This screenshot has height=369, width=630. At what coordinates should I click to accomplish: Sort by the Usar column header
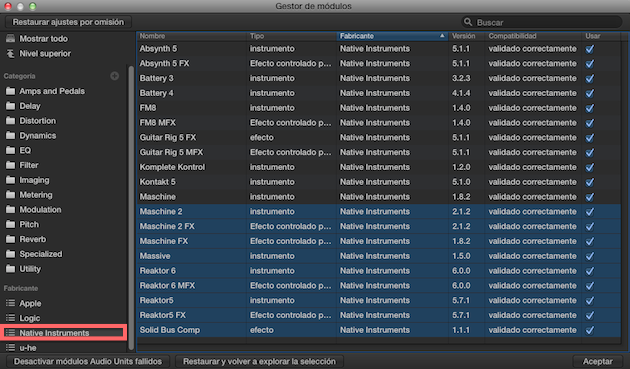coord(601,36)
